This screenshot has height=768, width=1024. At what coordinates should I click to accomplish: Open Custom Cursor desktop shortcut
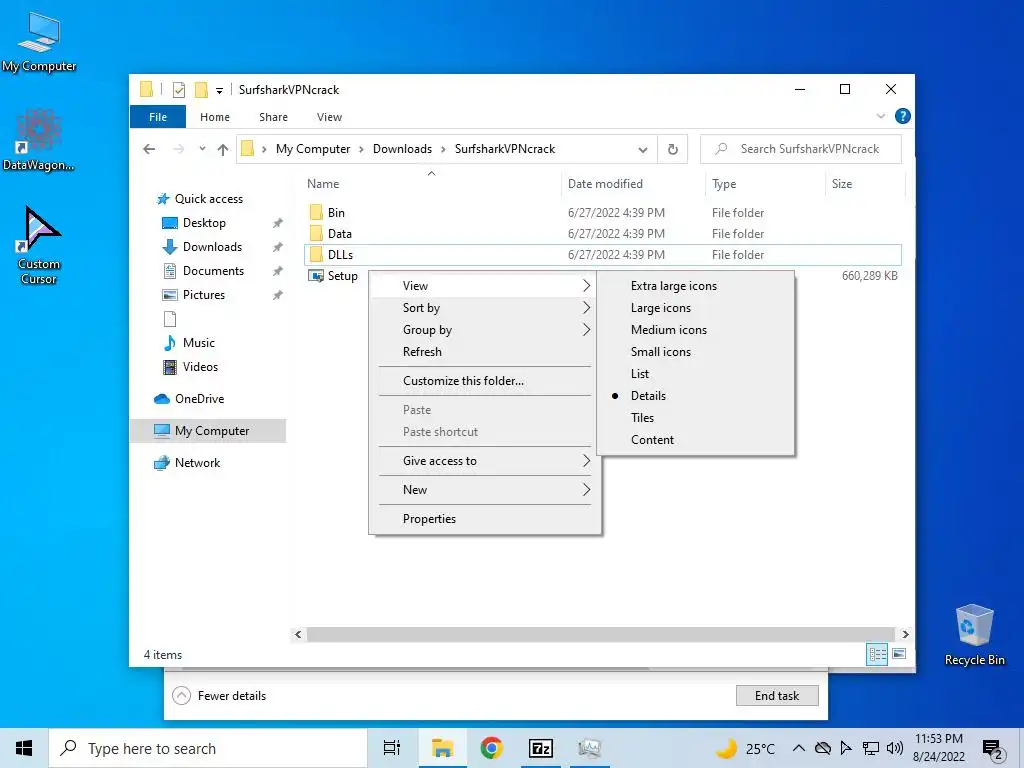(39, 246)
